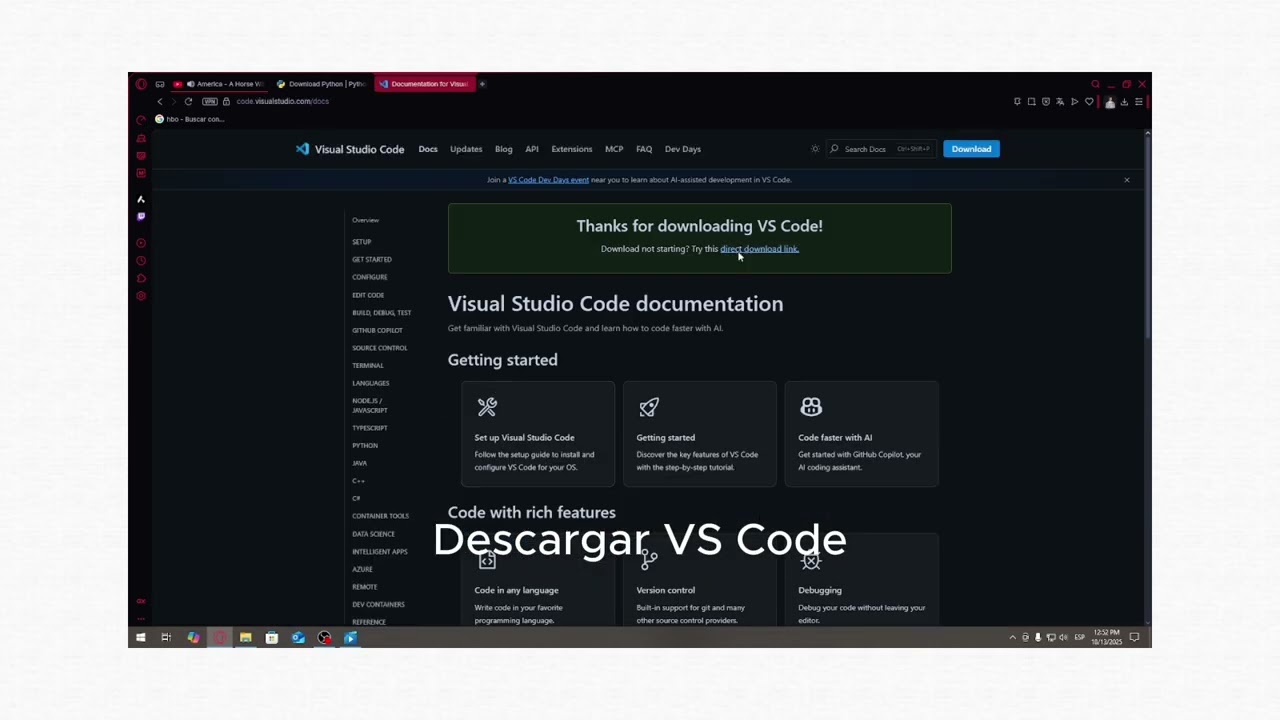Click the snapshot icon in browser toolbar
Screen dimensions: 1280x720
tap(1032, 101)
